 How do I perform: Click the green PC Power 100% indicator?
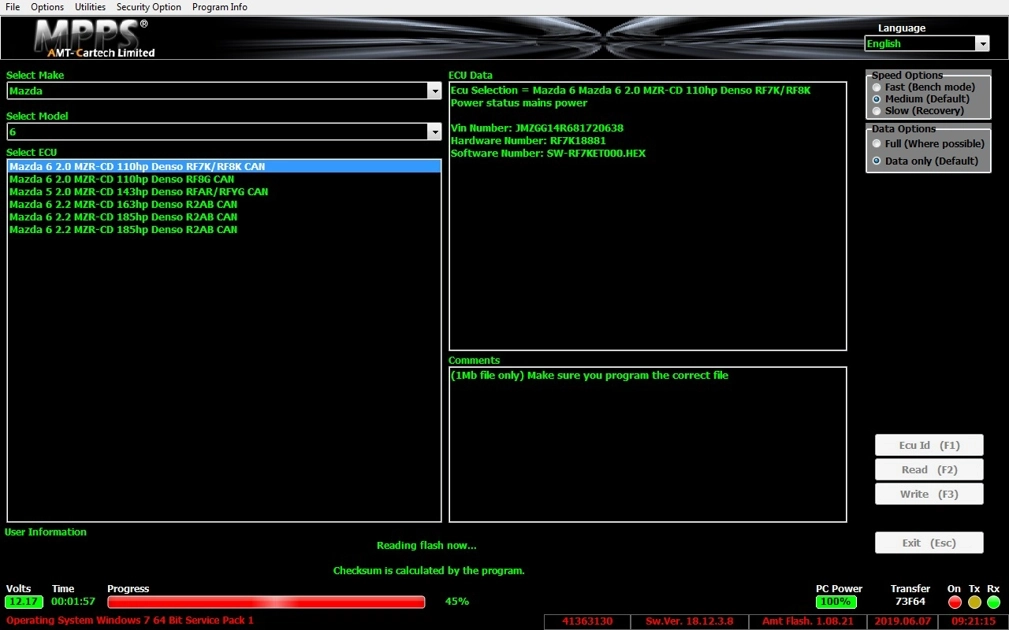click(x=836, y=602)
